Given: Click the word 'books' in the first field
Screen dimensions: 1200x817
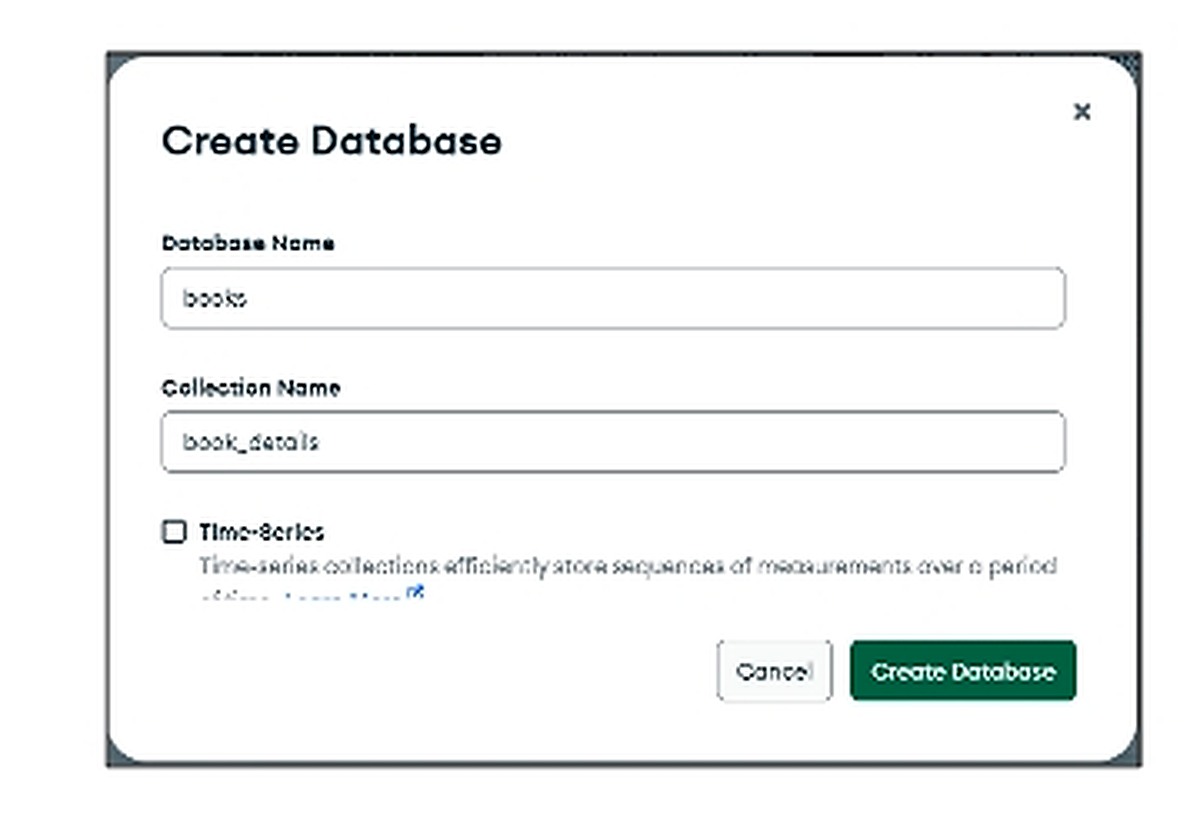Looking at the screenshot, I should click(x=214, y=298).
